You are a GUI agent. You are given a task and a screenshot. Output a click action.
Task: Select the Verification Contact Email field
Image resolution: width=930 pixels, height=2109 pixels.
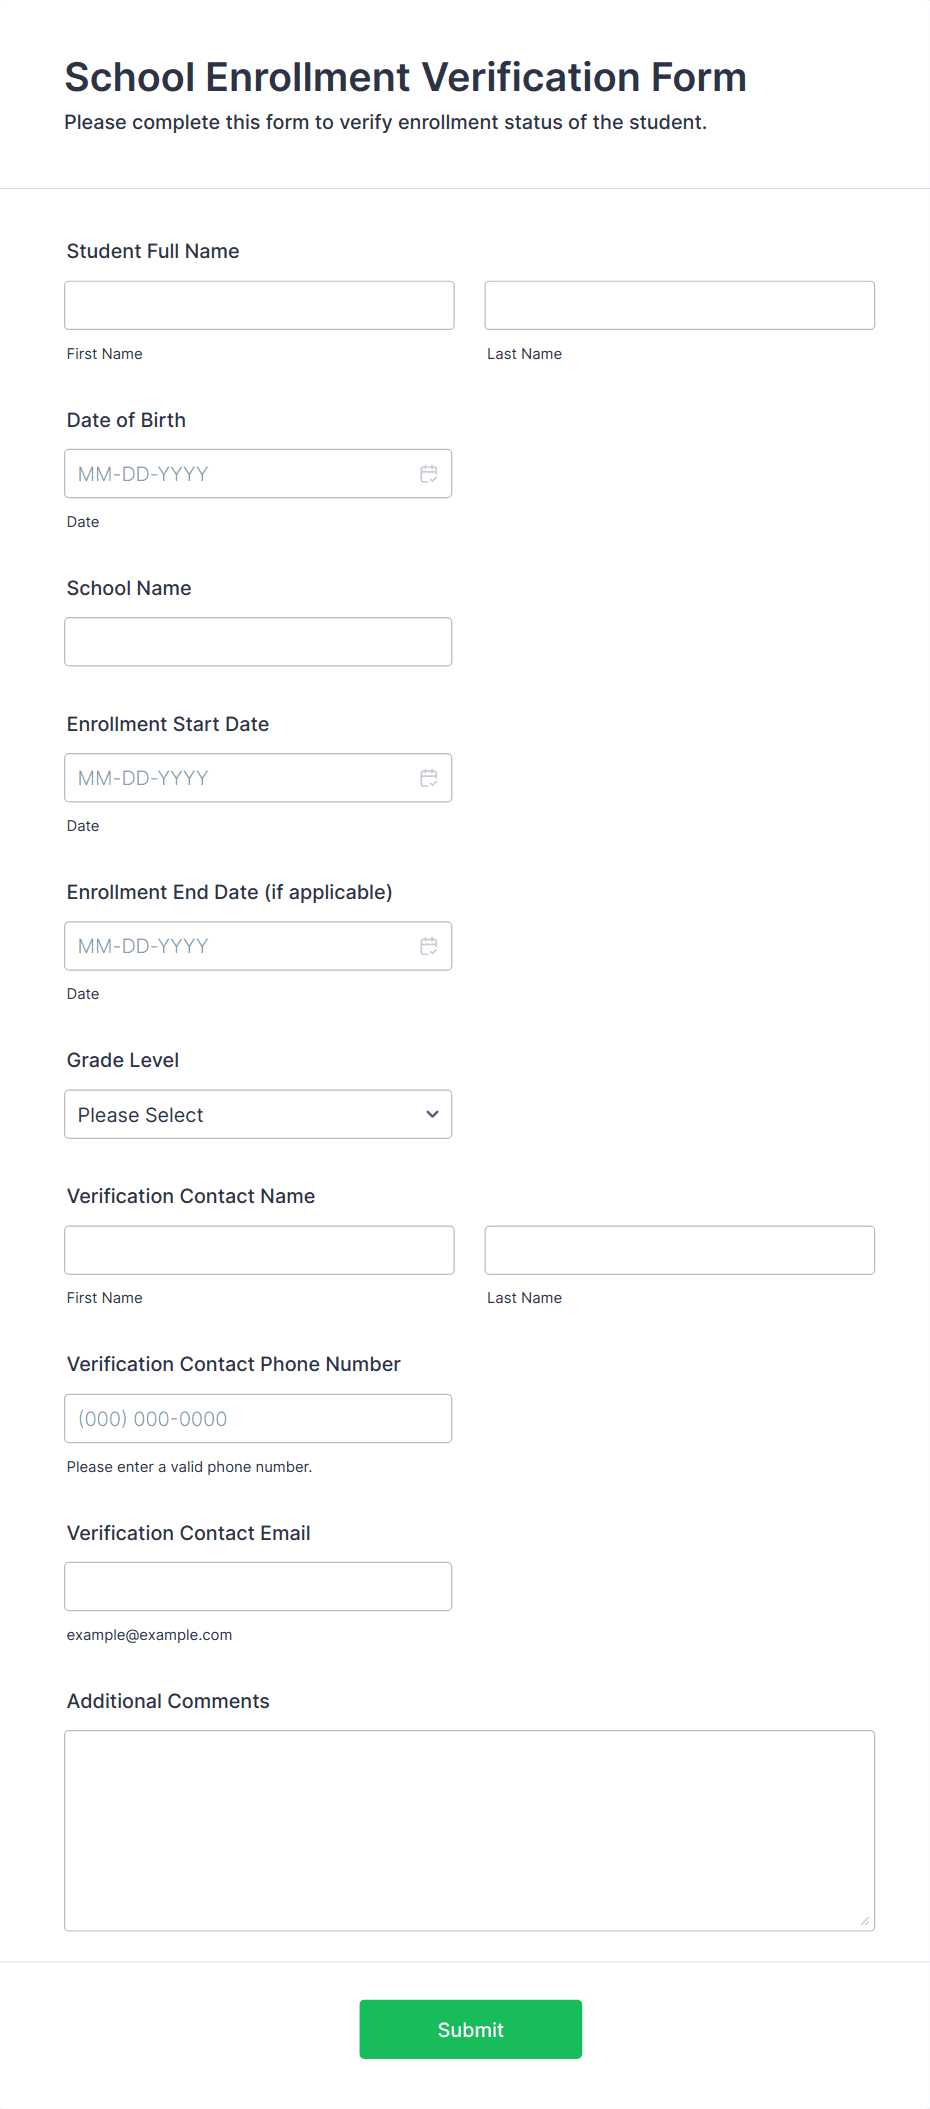click(258, 1586)
